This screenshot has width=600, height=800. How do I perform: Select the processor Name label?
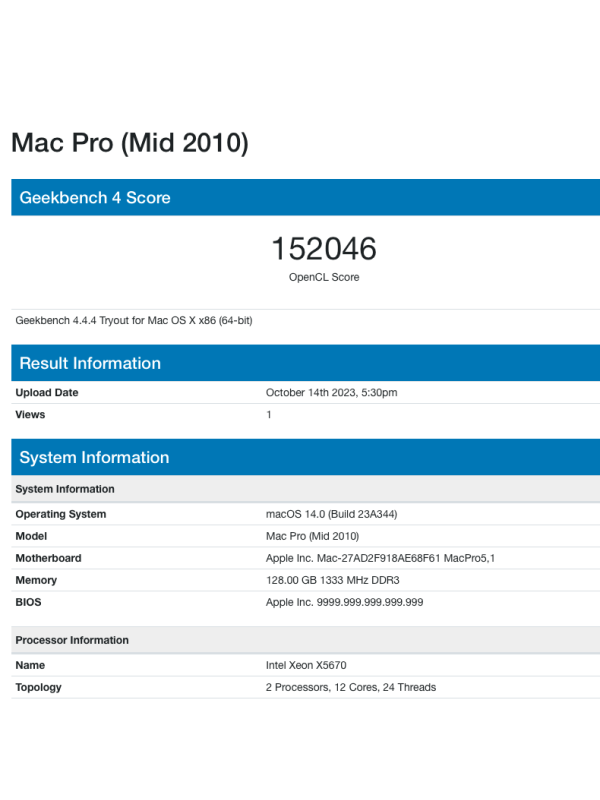click(30, 665)
